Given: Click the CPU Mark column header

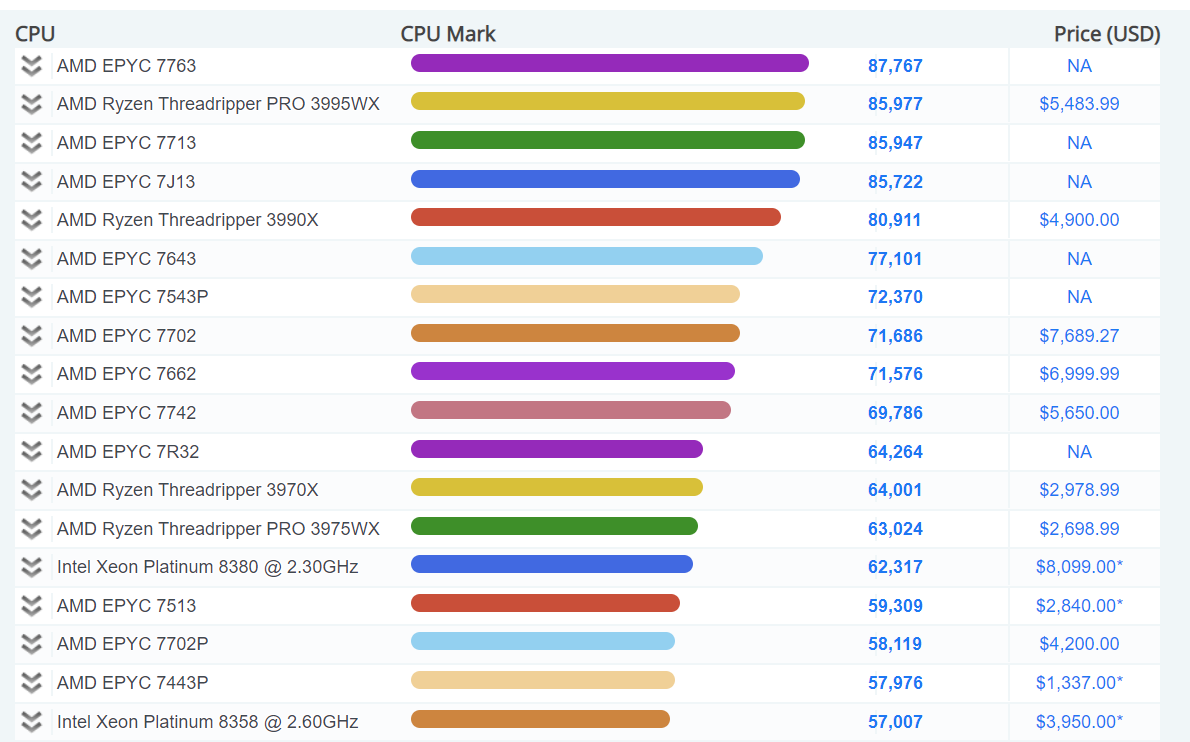Looking at the screenshot, I should coord(448,34).
